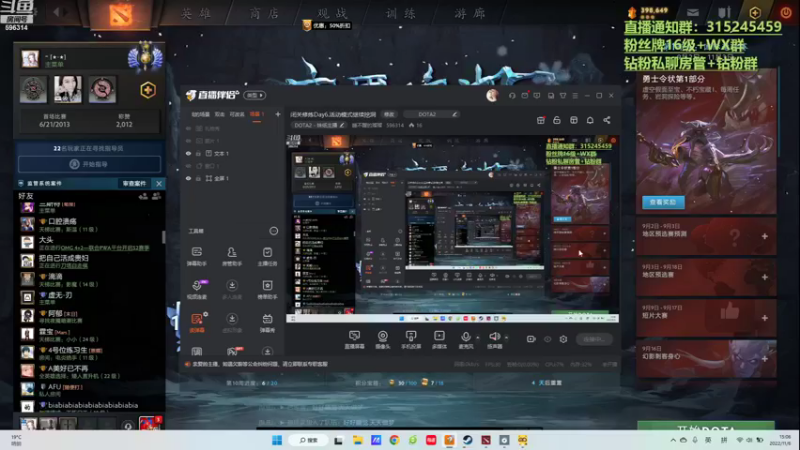The height and width of the screenshot is (450, 800).
Task: Expand the microphone options arrow
Action: click(478, 337)
